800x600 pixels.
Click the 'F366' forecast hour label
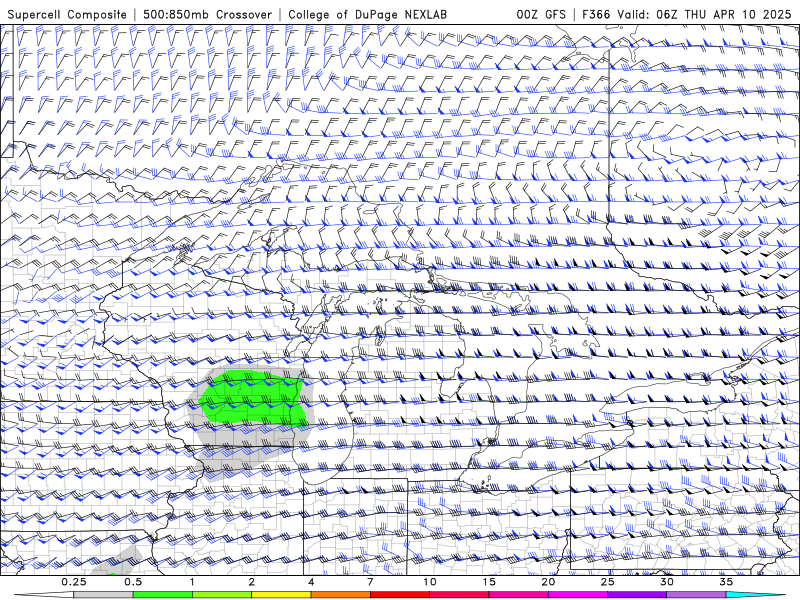[596, 14]
